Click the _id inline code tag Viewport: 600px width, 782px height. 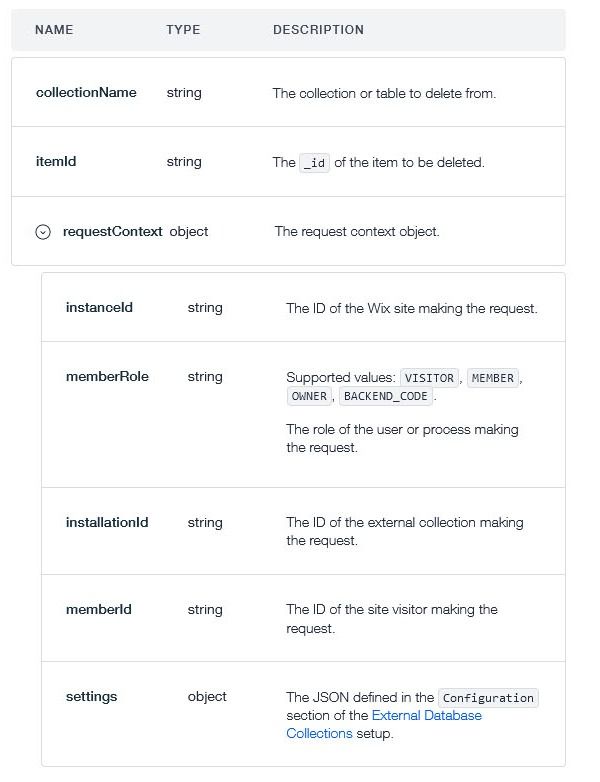click(314, 163)
